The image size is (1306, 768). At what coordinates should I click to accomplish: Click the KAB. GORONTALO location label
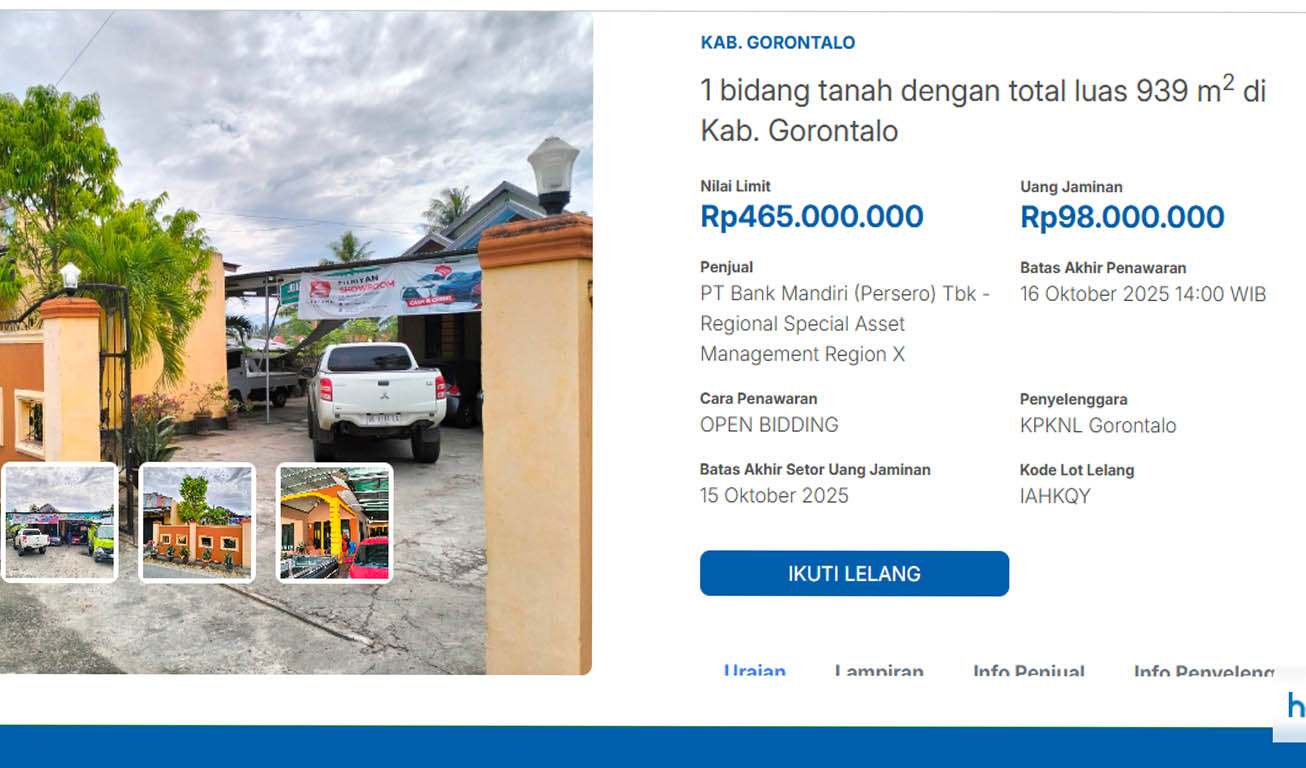(778, 43)
